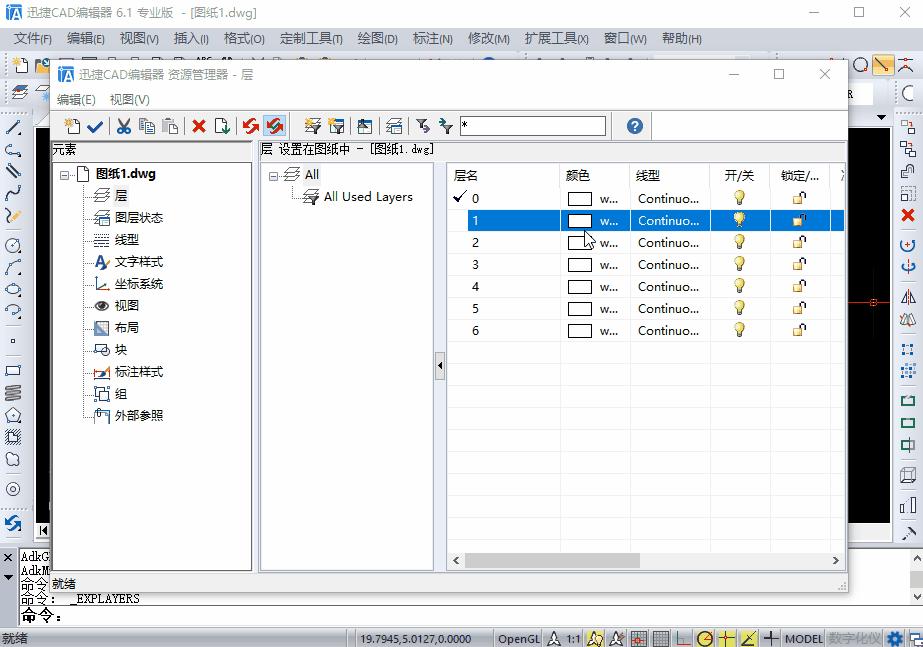Select All Used Layers filter
The image size is (923, 647).
[x=368, y=197]
